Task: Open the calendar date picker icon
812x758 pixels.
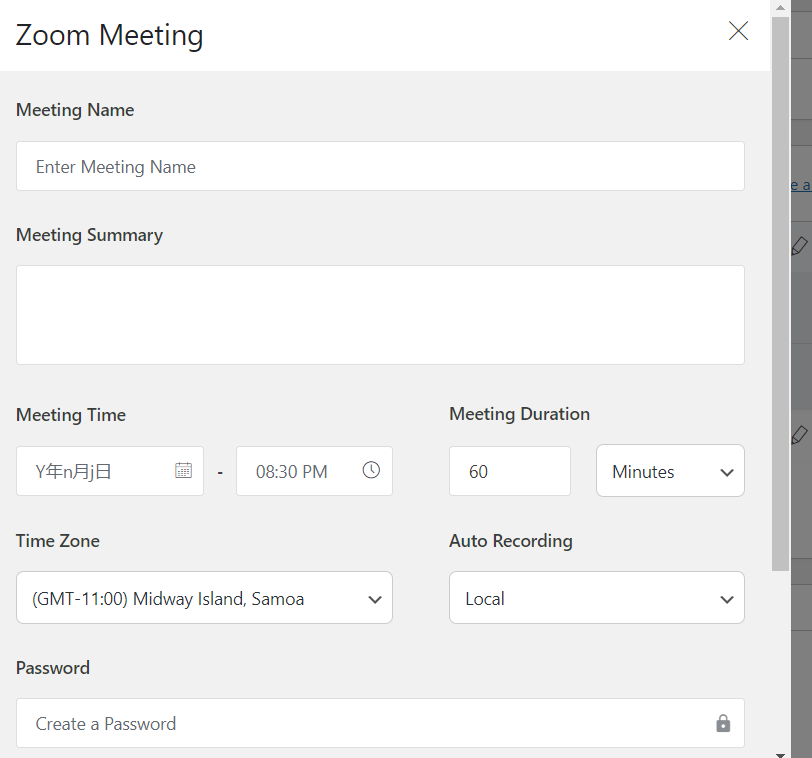Action: click(x=183, y=470)
